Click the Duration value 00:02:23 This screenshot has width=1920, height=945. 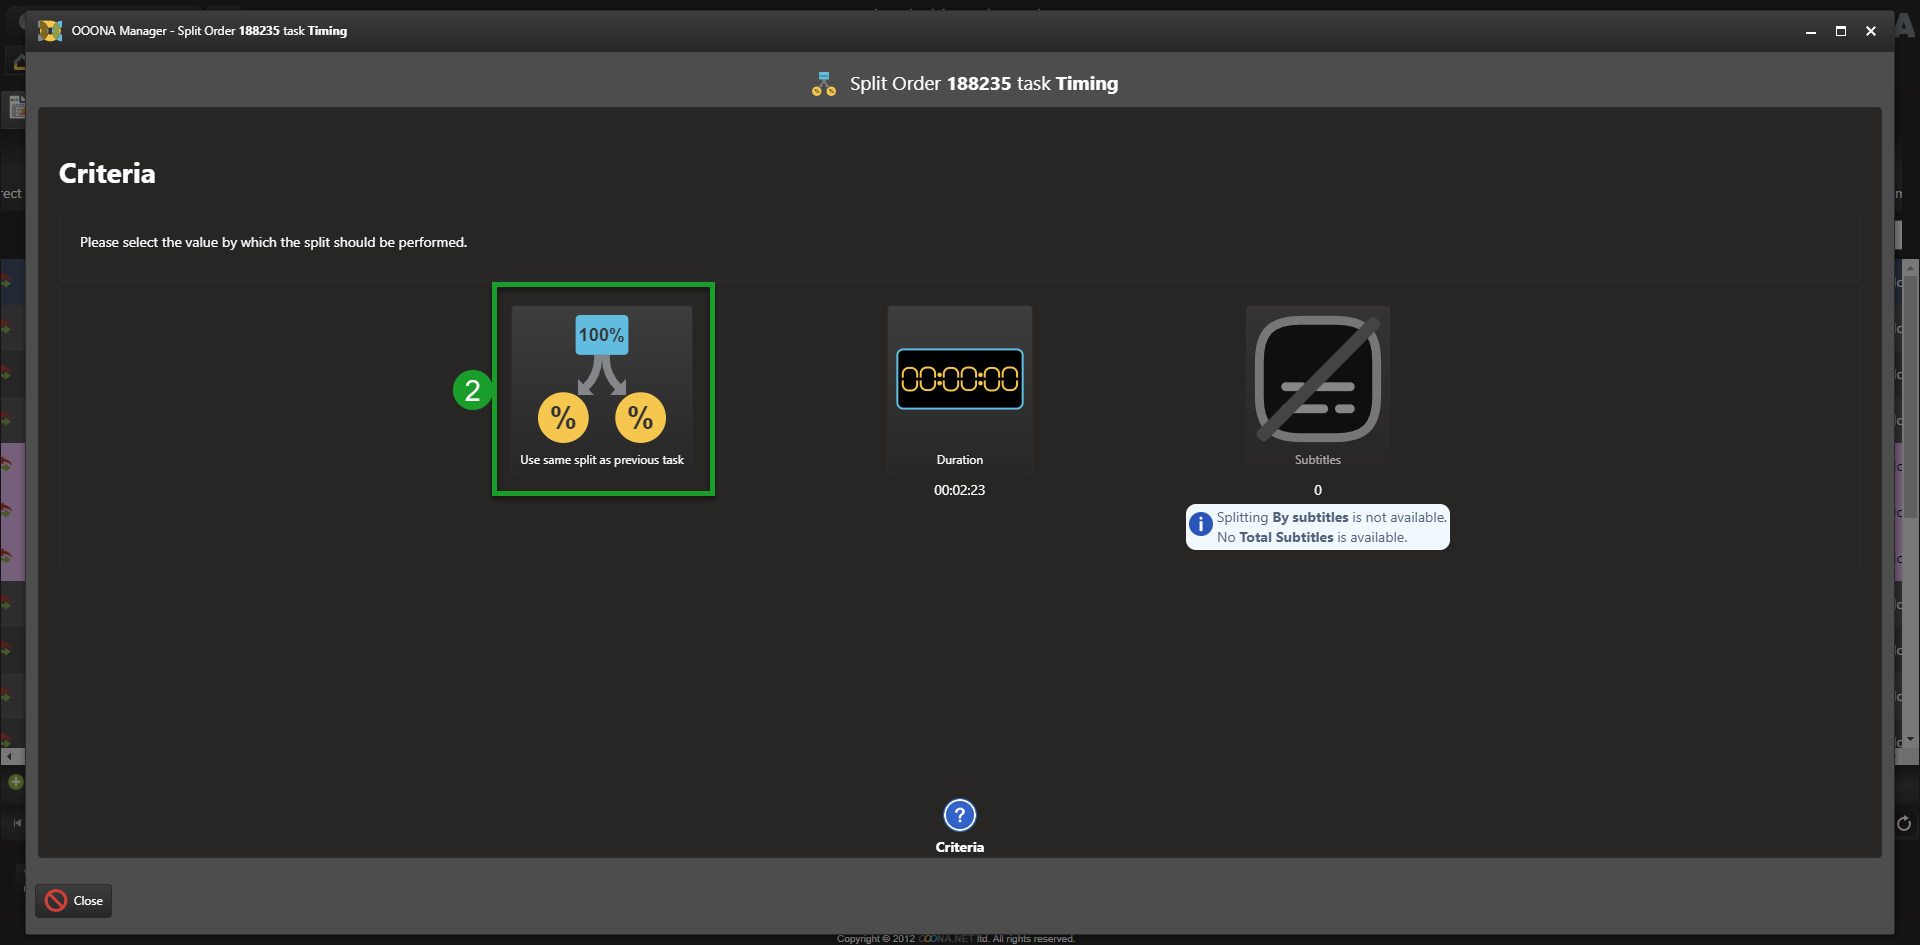tap(959, 490)
